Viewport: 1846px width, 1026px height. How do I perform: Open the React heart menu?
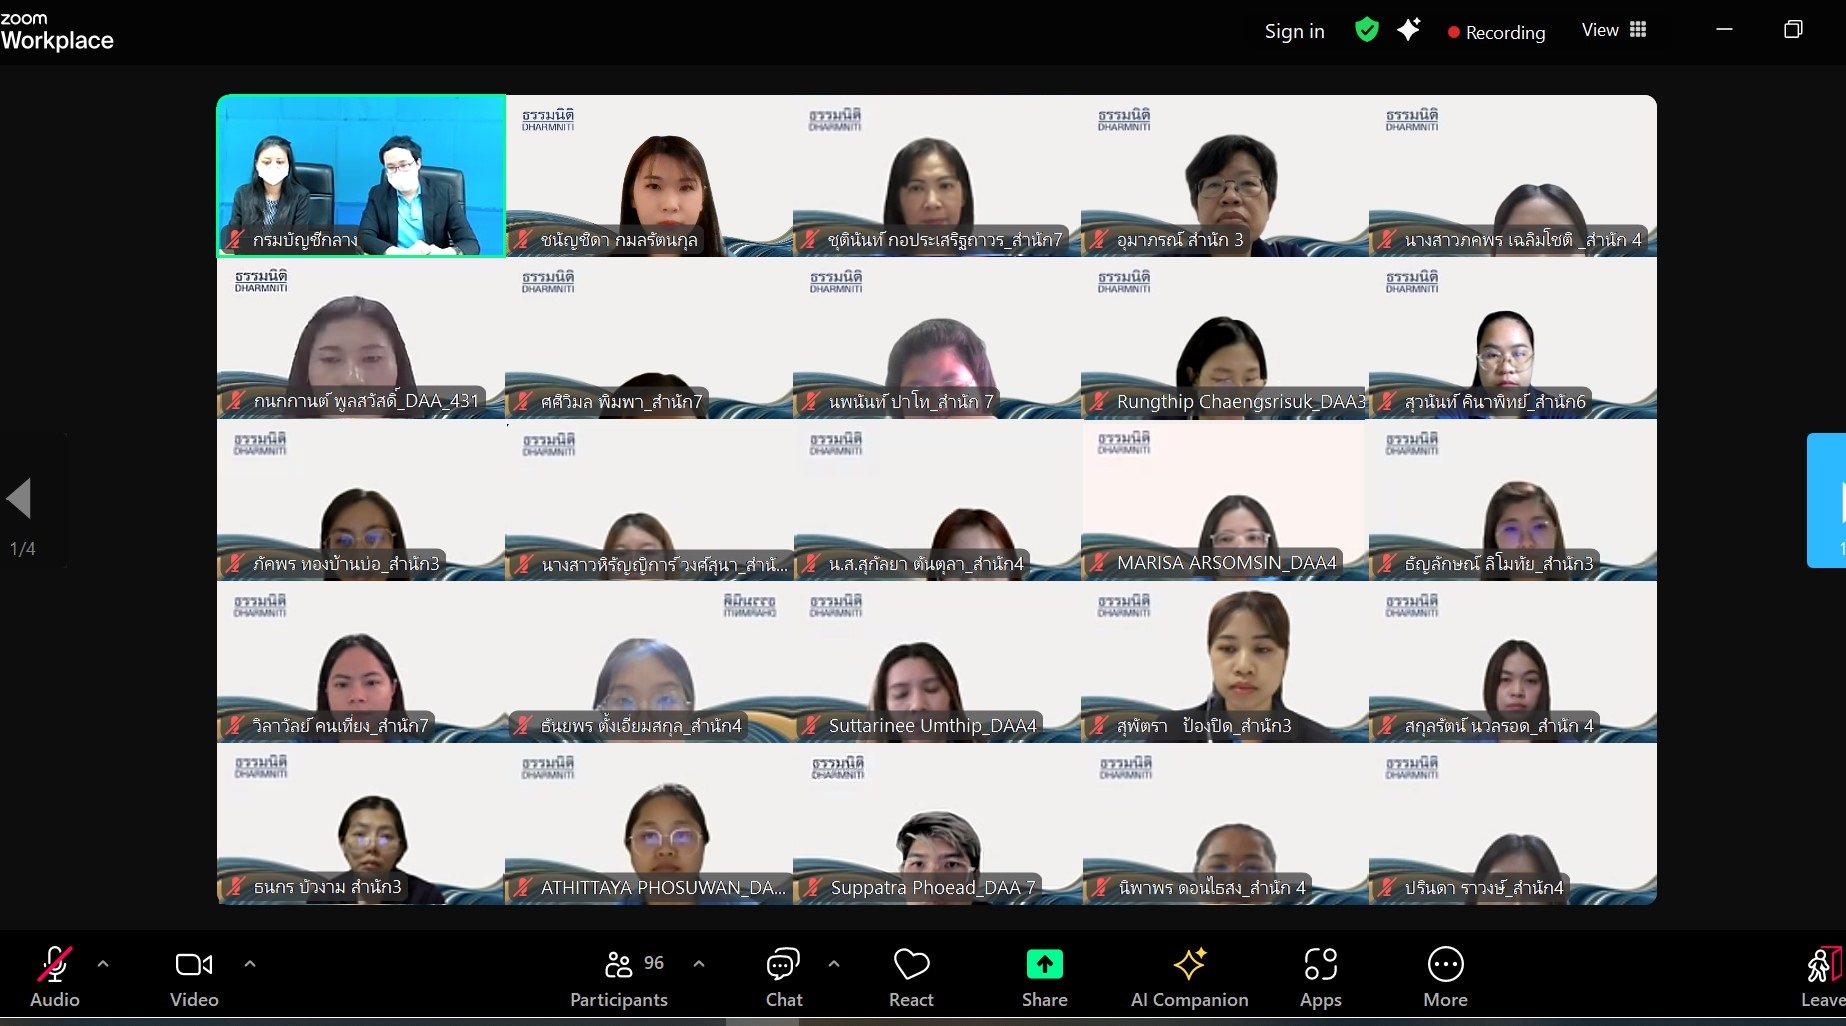click(x=911, y=977)
